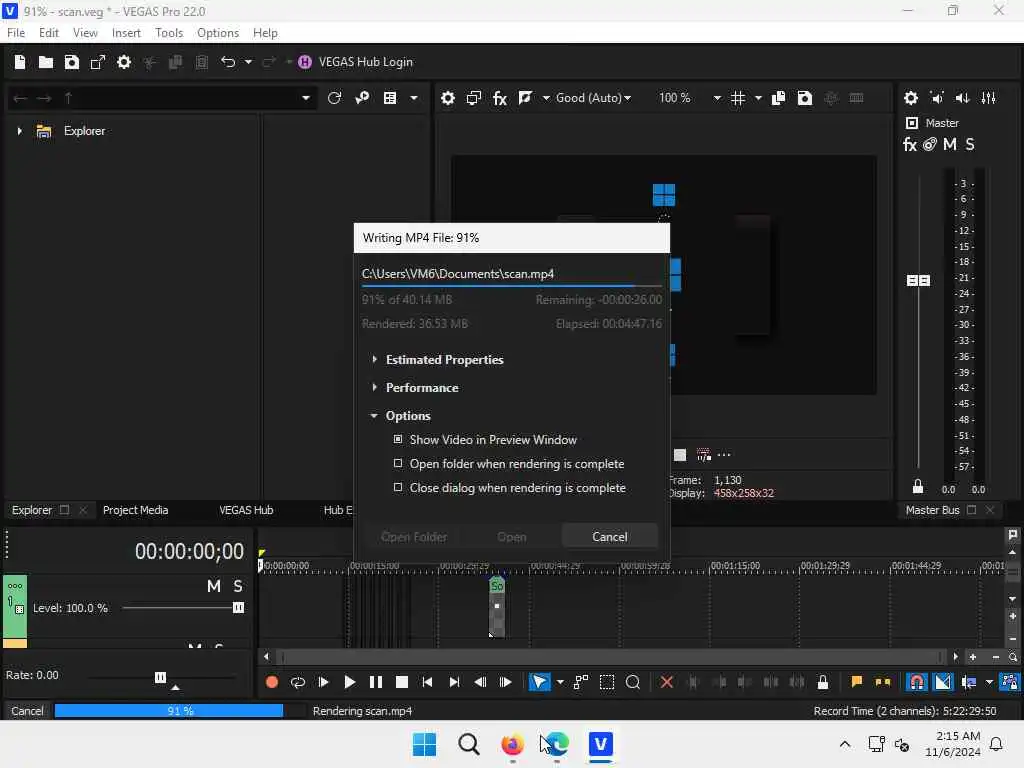Open Firefox from the taskbar
Image resolution: width=1024 pixels, height=768 pixels.
point(512,744)
